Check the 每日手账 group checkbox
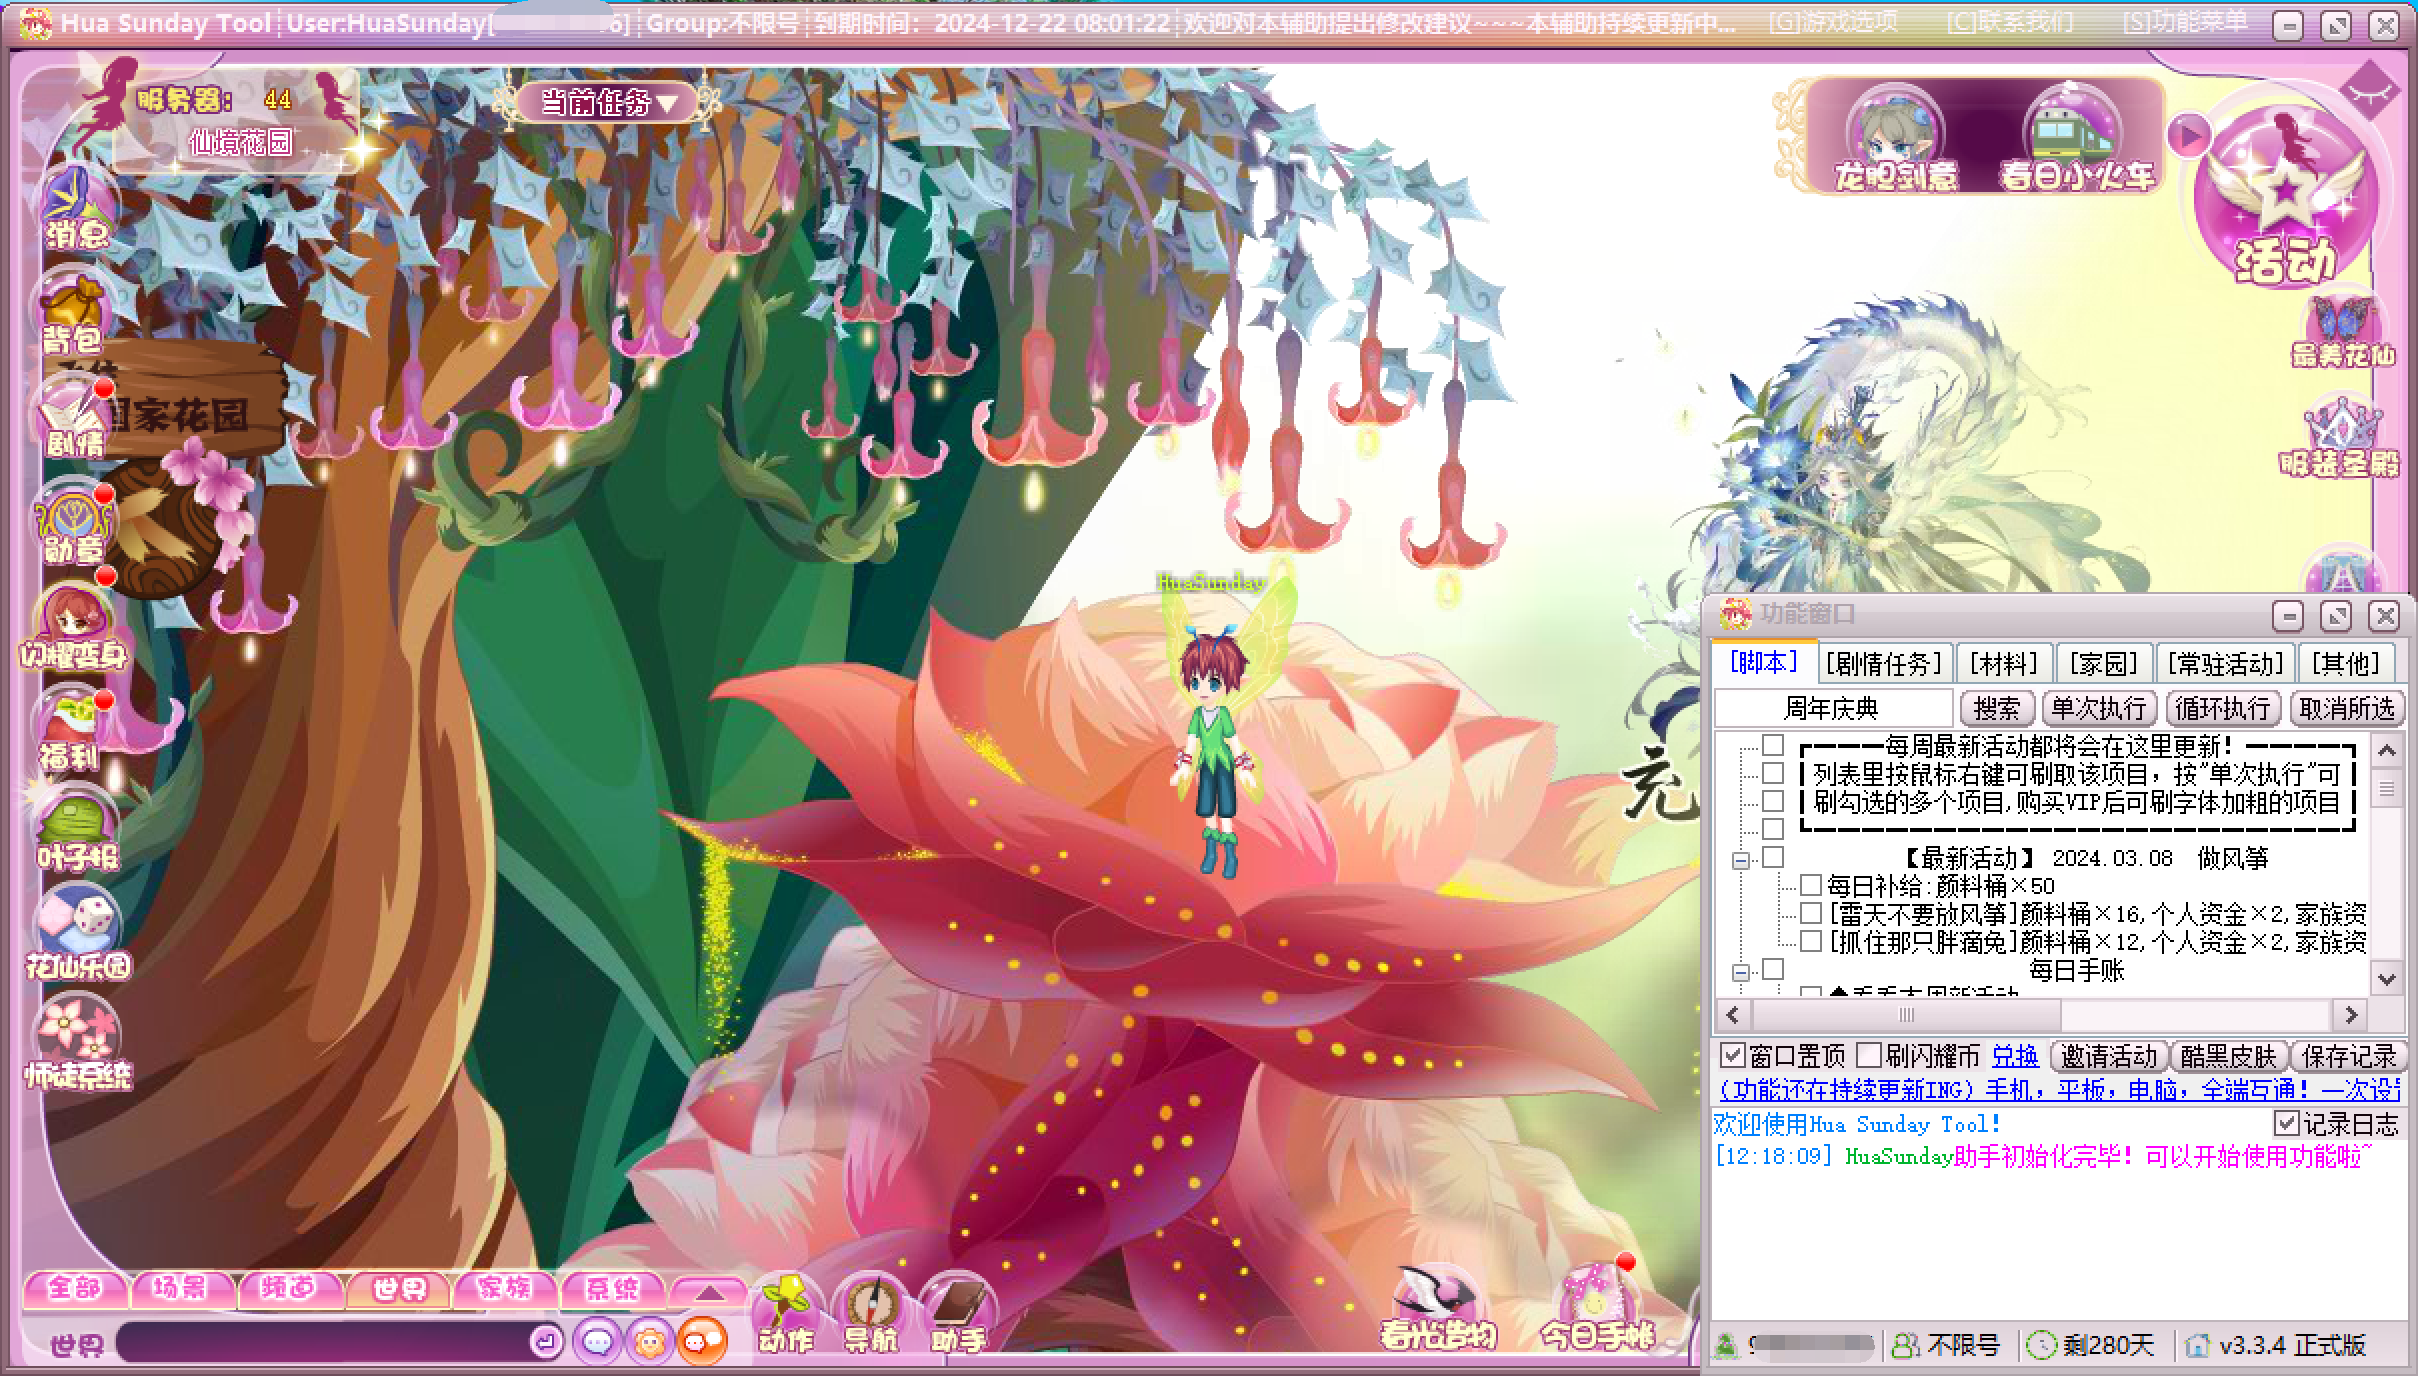This screenshot has width=2418, height=1376. click(x=1773, y=969)
